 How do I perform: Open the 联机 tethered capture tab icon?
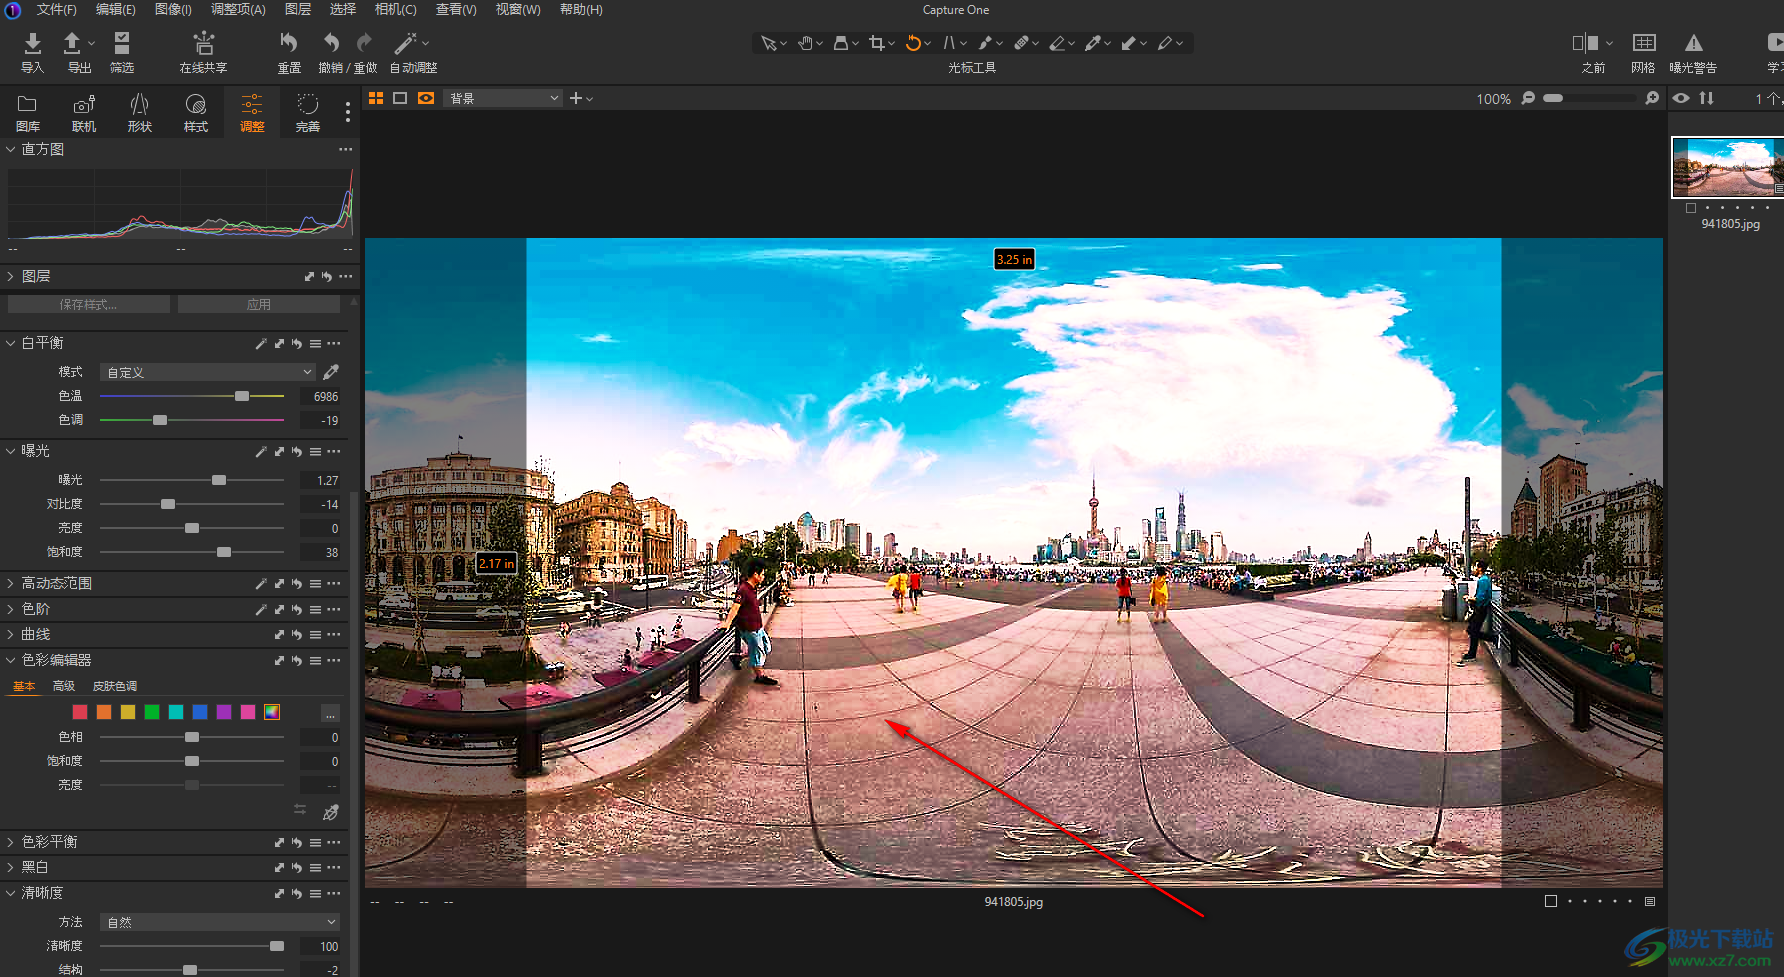pyautogui.click(x=84, y=105)
